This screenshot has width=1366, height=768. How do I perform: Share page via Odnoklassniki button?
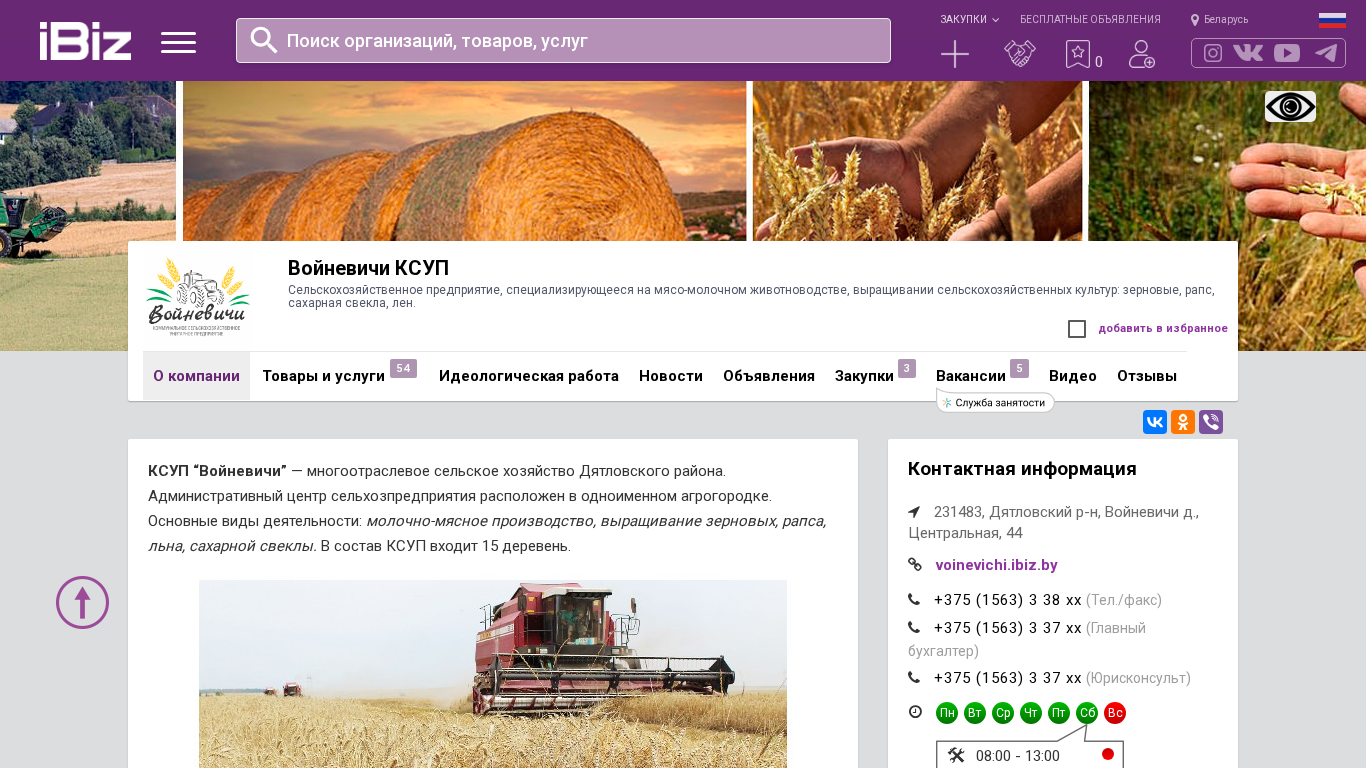click(x=1183, y=422)
